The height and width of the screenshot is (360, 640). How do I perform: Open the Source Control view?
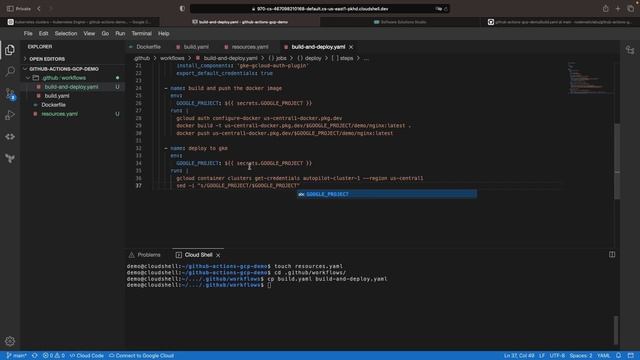[10, 93]
